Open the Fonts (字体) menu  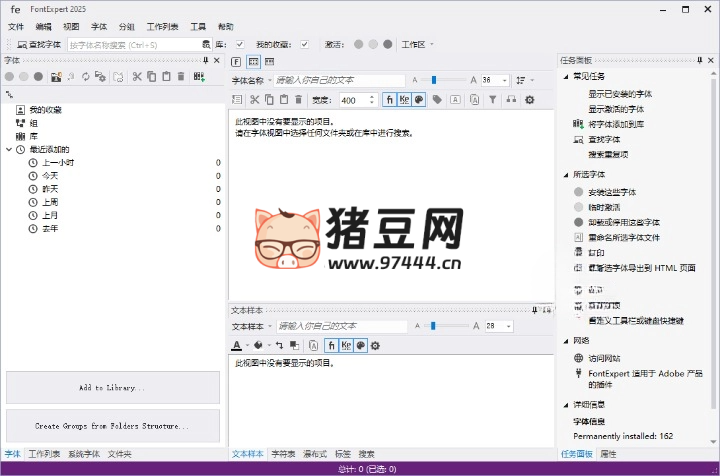(99, 27)
